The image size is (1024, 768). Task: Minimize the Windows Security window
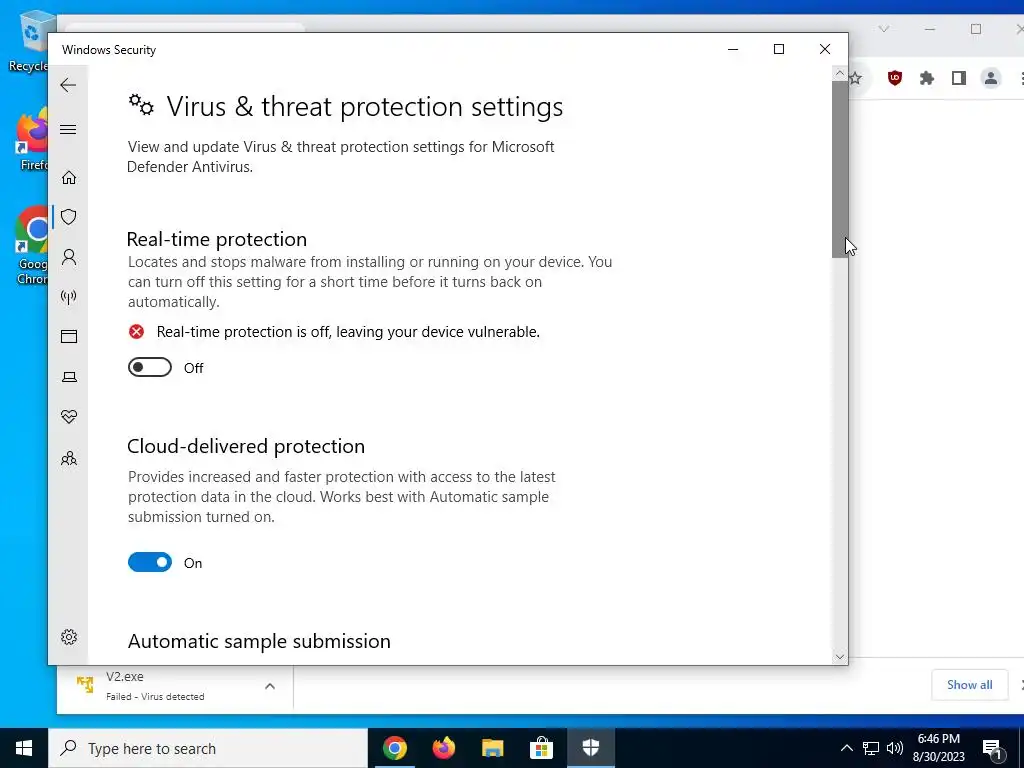733,49
